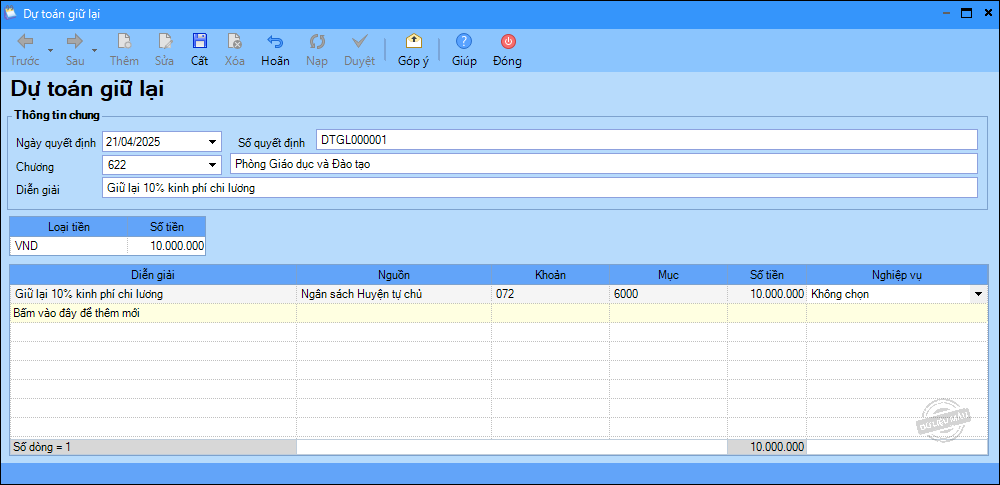Screen dimensions: 1000x485
Task: Edit the Diễn giải general info field
Action: 540,188
